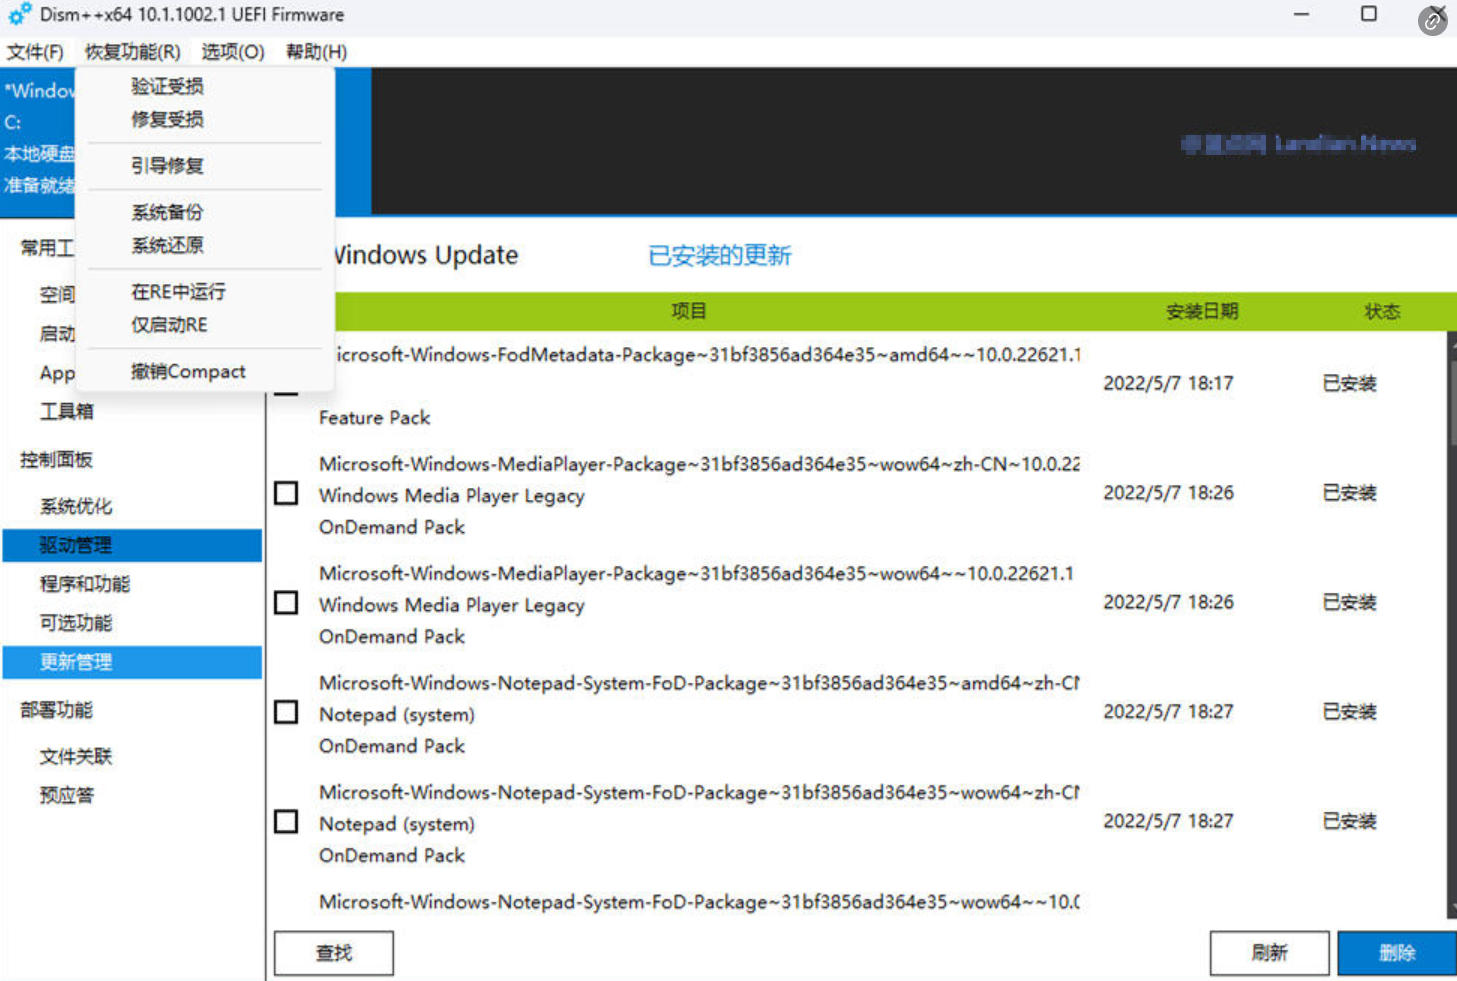Click 撤销Compact menu entry
This screenshot has height=981, width=1457.
coord(188,372)
